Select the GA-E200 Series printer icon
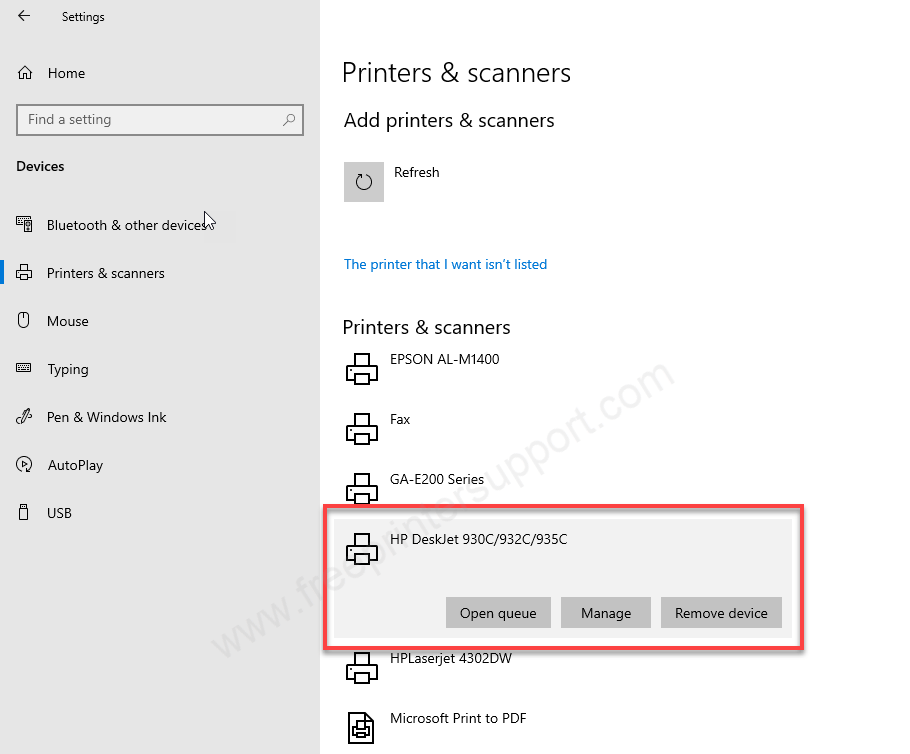The width and height of the screenshot is (910, 754). click(361, 487)
